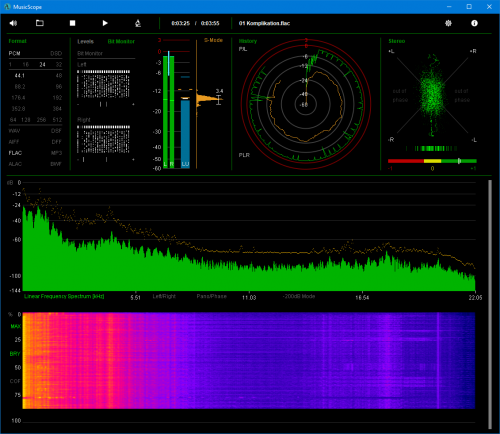Click the S-Mode label
The height and width of the screenshot is (434, 500).
point(213,40)
